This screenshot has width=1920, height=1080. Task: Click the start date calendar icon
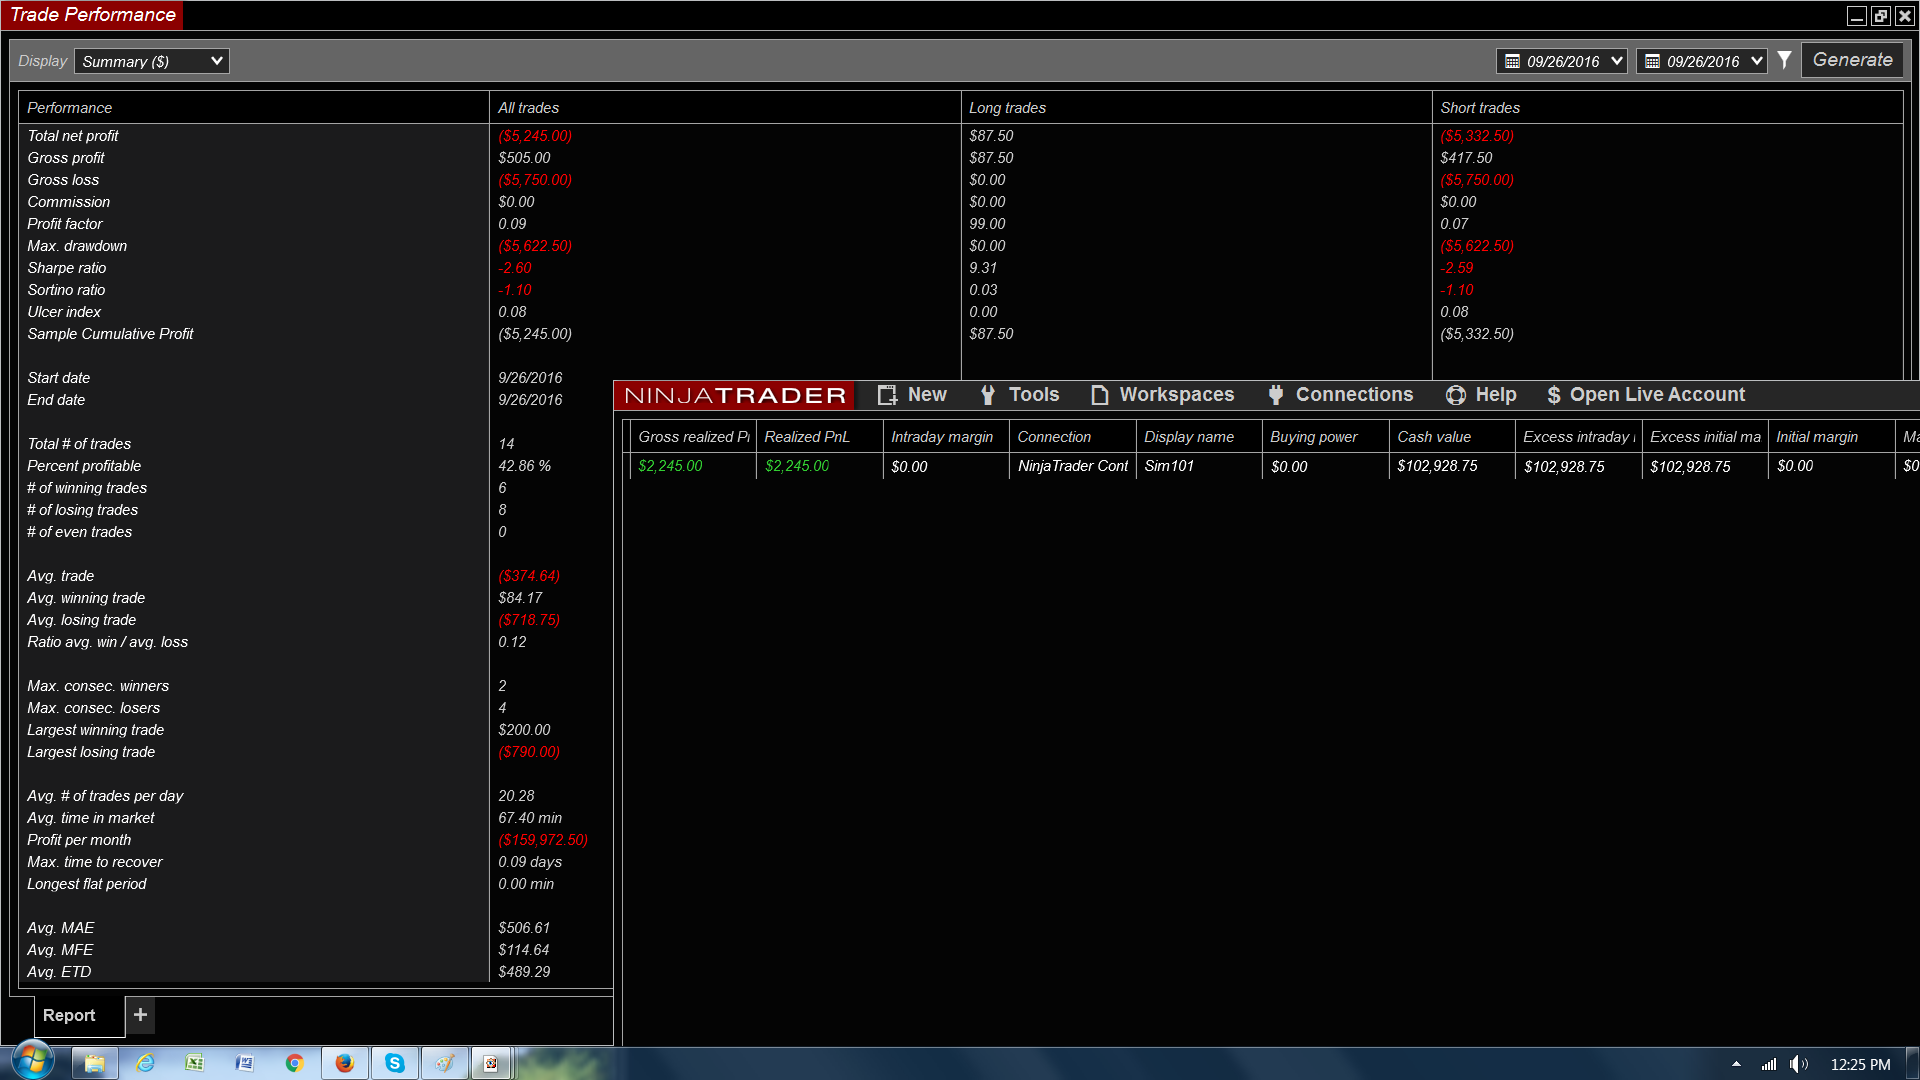(1512, 62)
